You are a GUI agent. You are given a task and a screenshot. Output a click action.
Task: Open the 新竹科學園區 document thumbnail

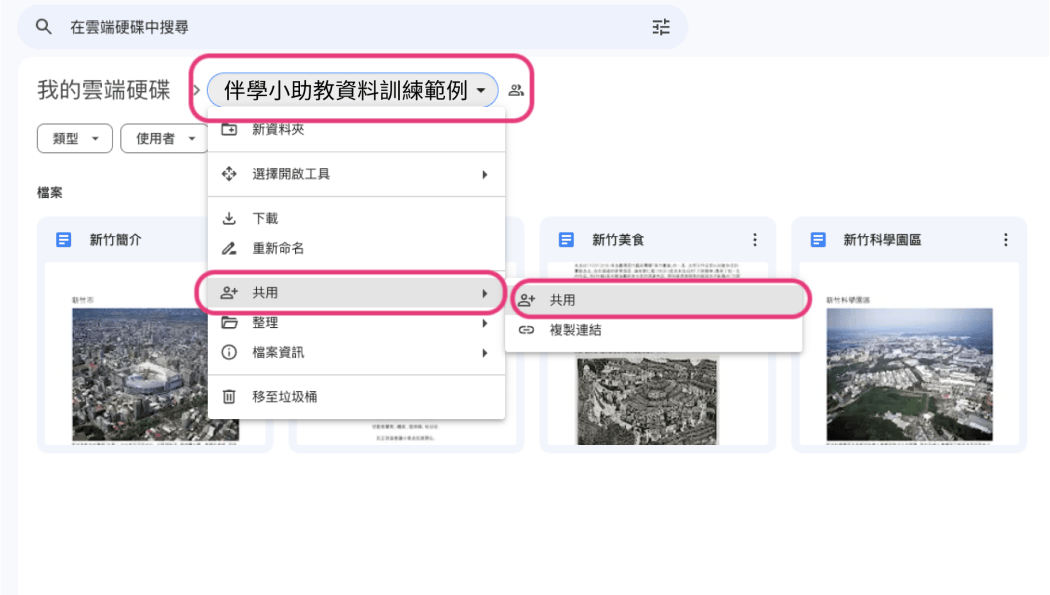(x=909, y=353)
